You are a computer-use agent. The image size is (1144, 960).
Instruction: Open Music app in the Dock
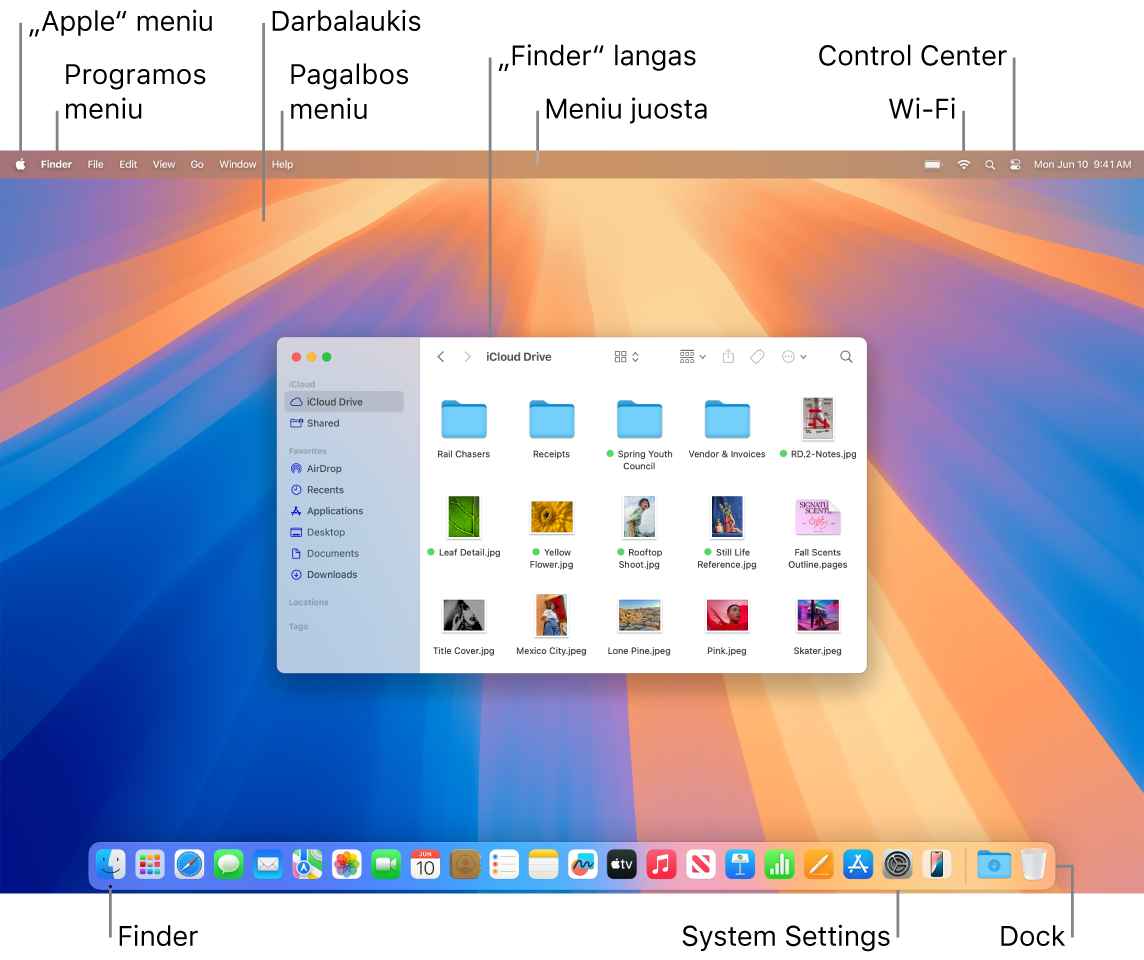662,865
